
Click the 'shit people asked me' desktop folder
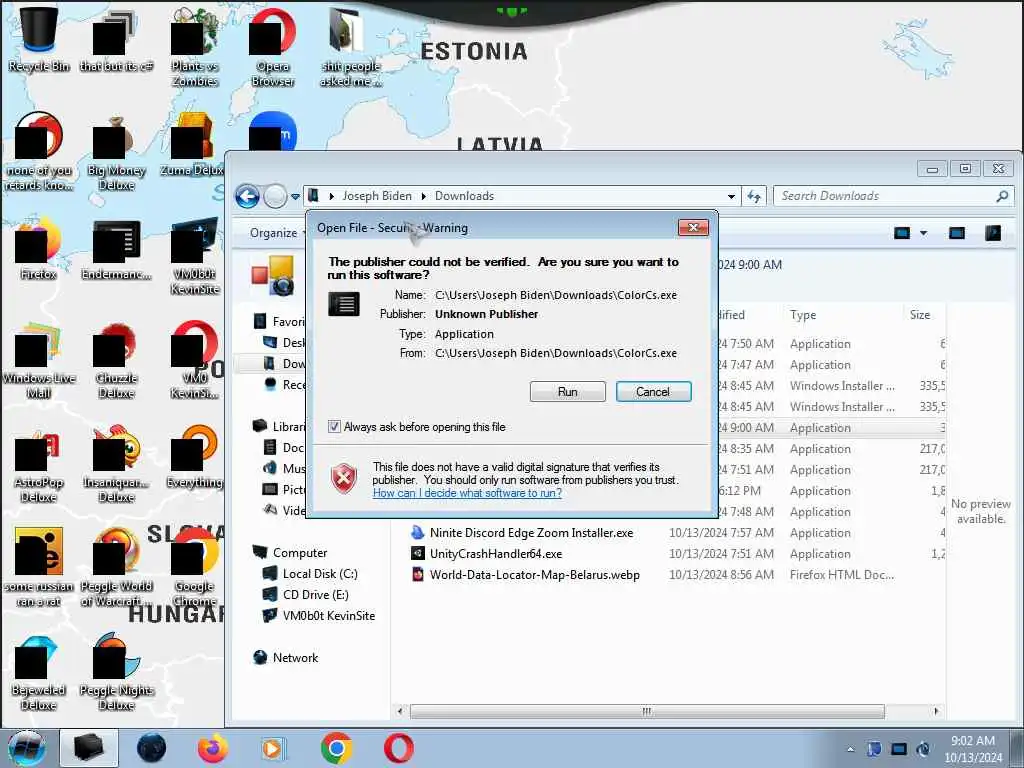[351, 46]
